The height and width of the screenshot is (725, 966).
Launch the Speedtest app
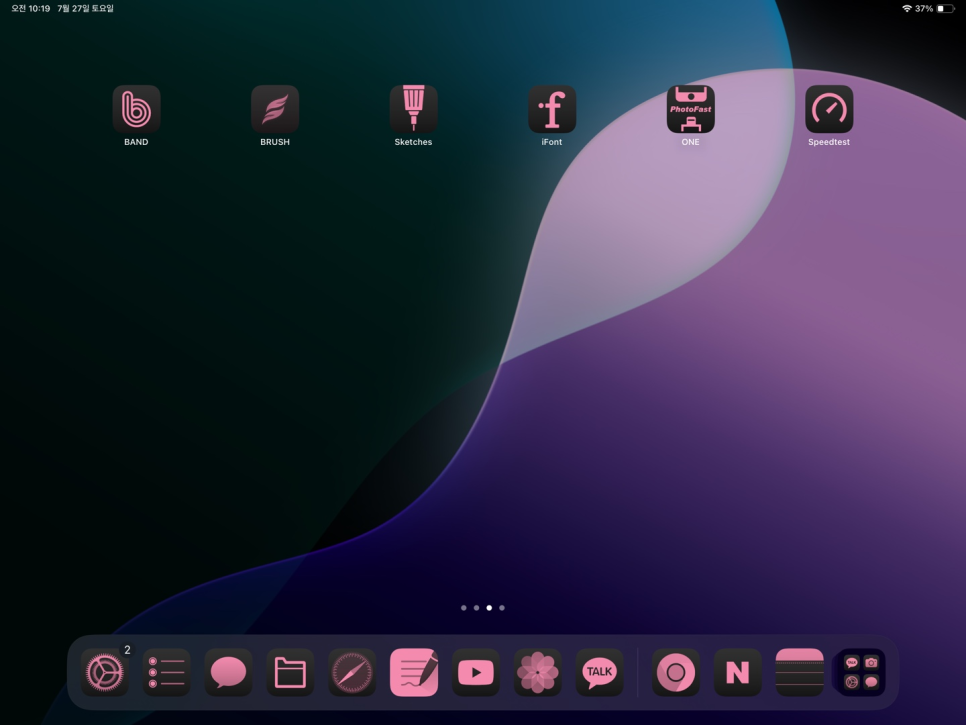(x=829, y=109)
